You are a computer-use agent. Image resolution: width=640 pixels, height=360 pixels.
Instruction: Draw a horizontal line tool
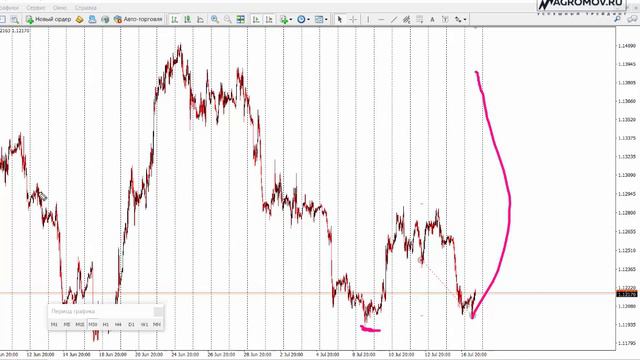pyautogui.click(x=381, y=19)
